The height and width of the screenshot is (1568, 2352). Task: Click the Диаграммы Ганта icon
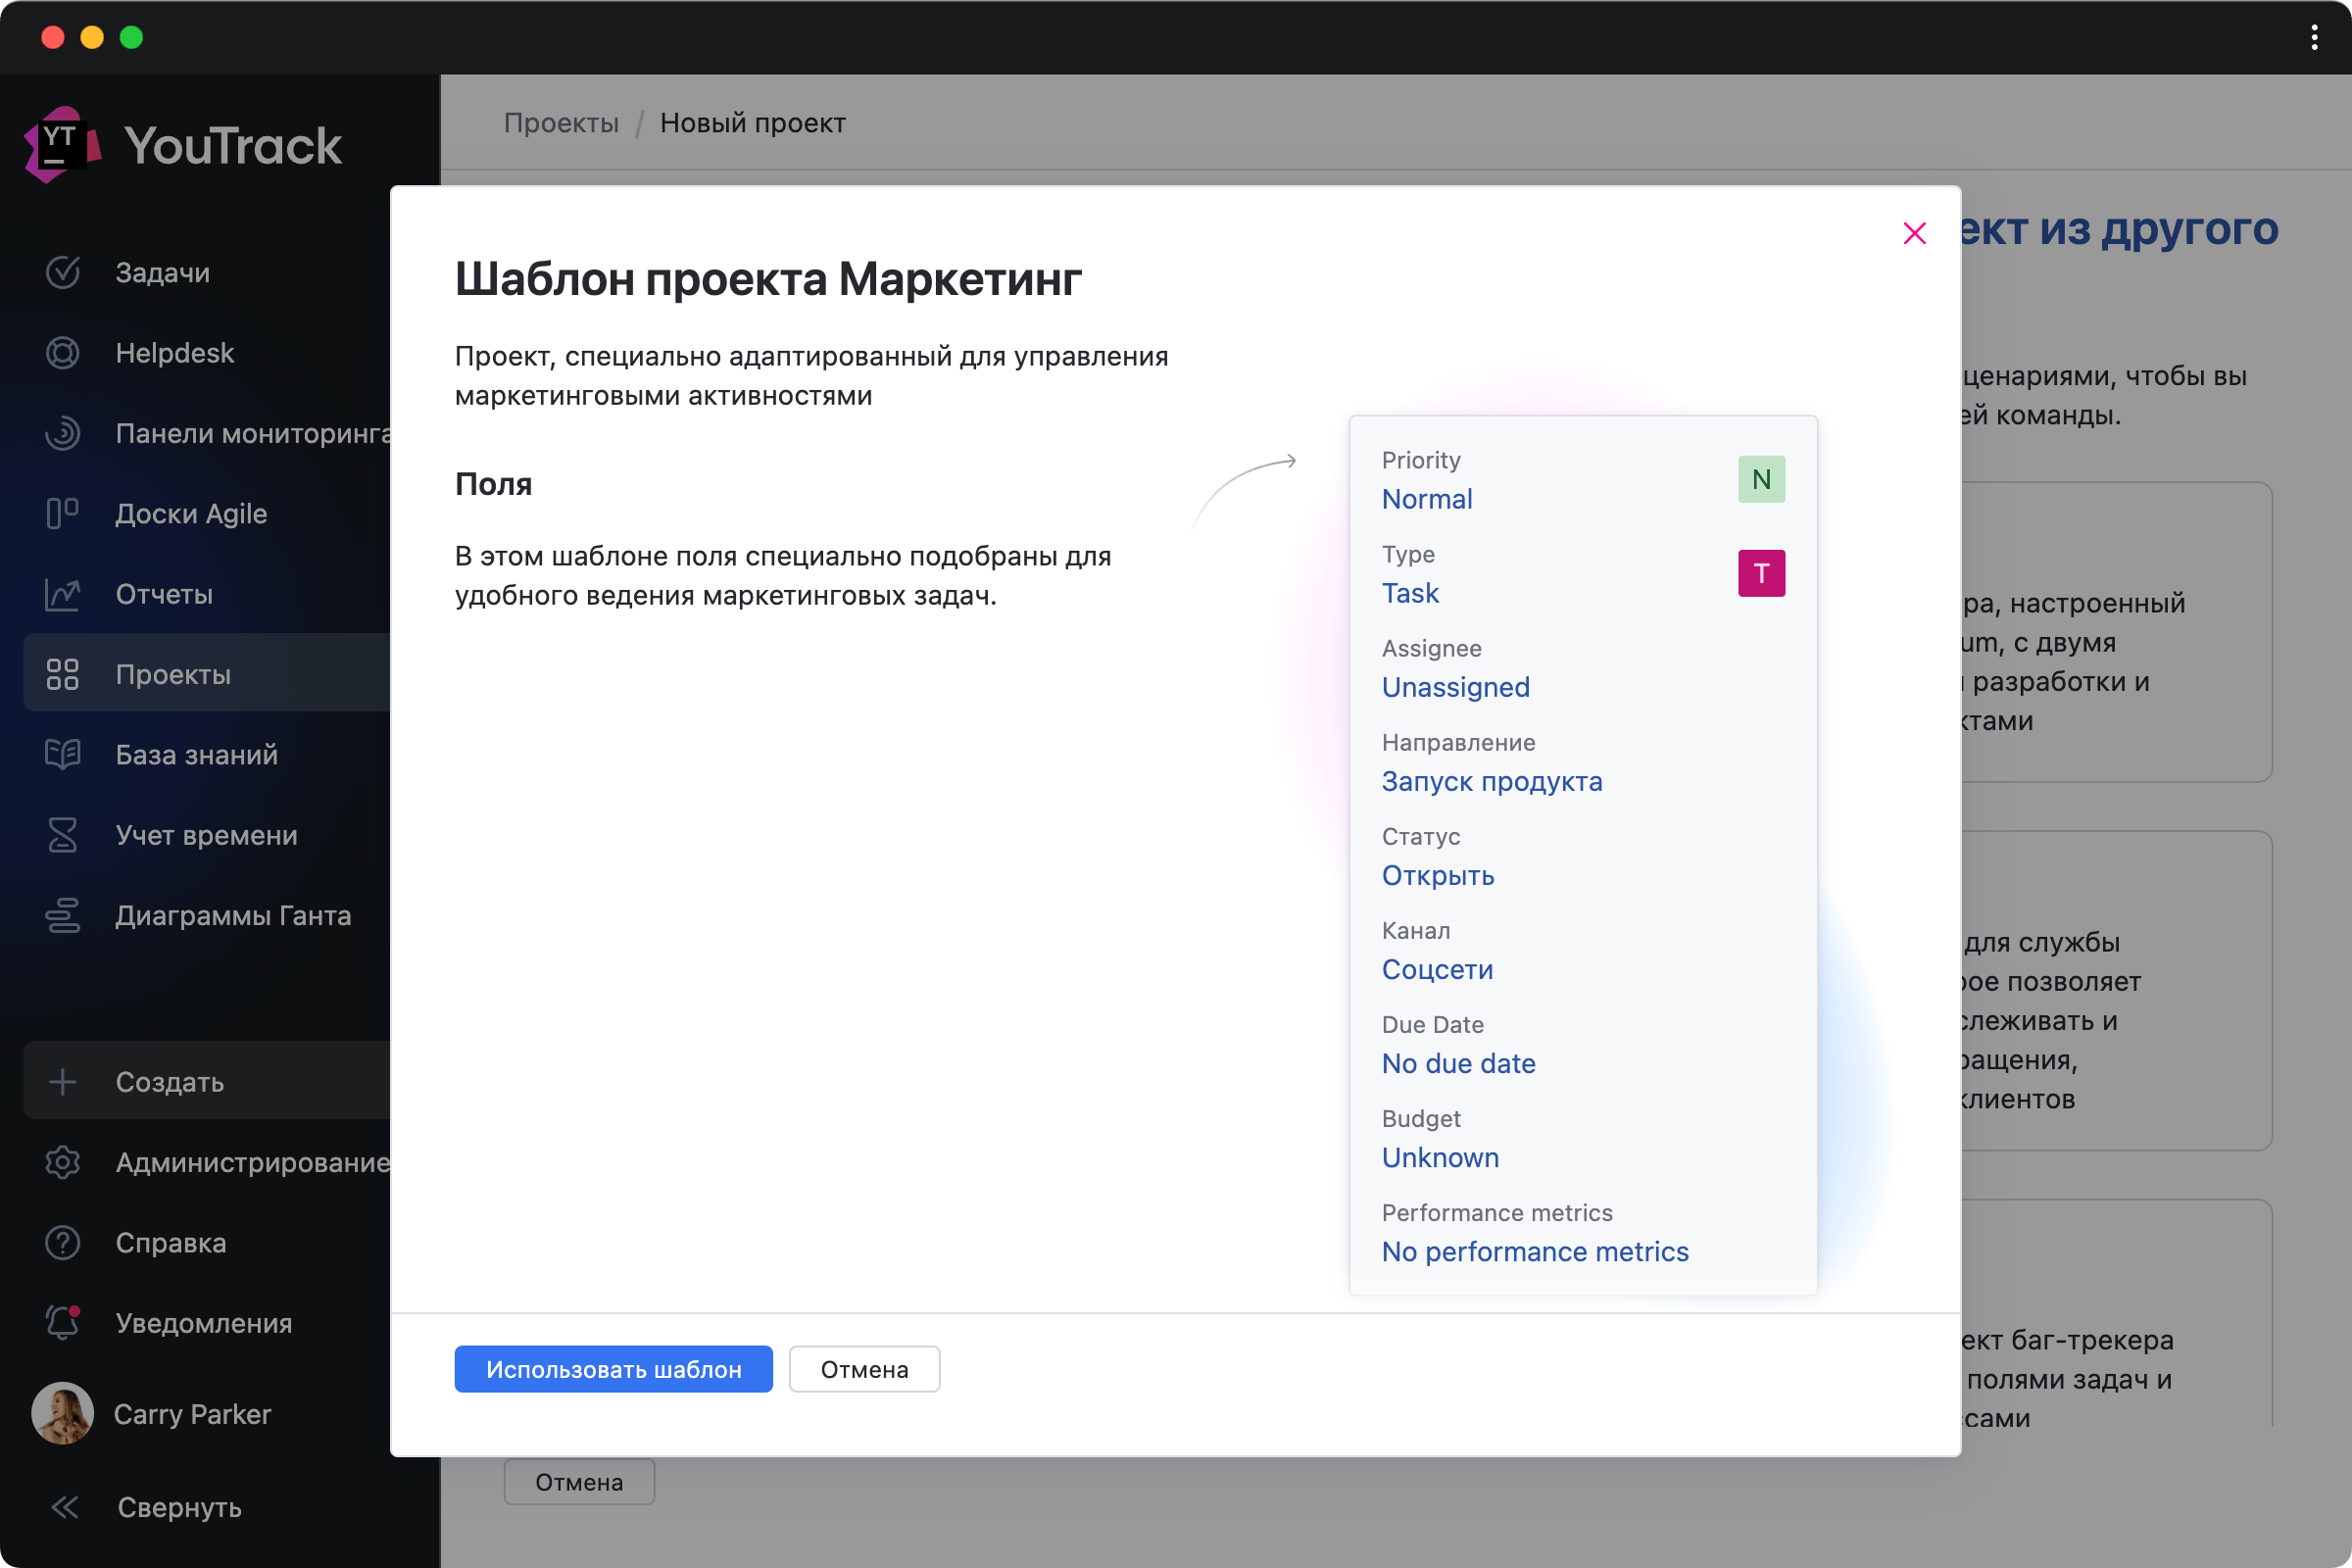62,915
